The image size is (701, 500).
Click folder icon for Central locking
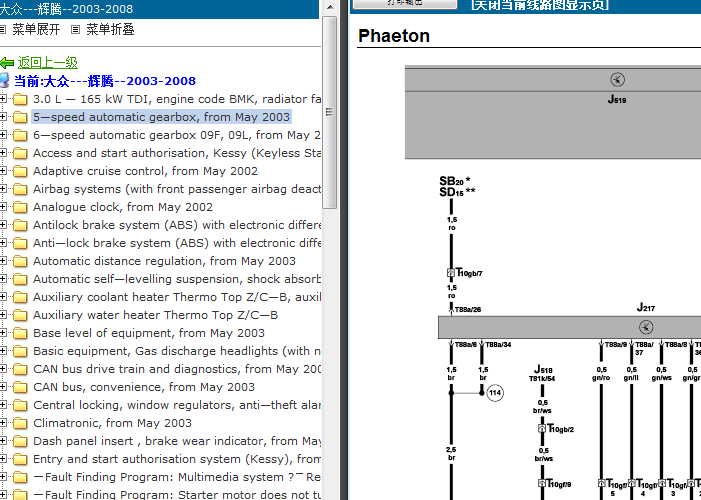(x=20, y=405)
